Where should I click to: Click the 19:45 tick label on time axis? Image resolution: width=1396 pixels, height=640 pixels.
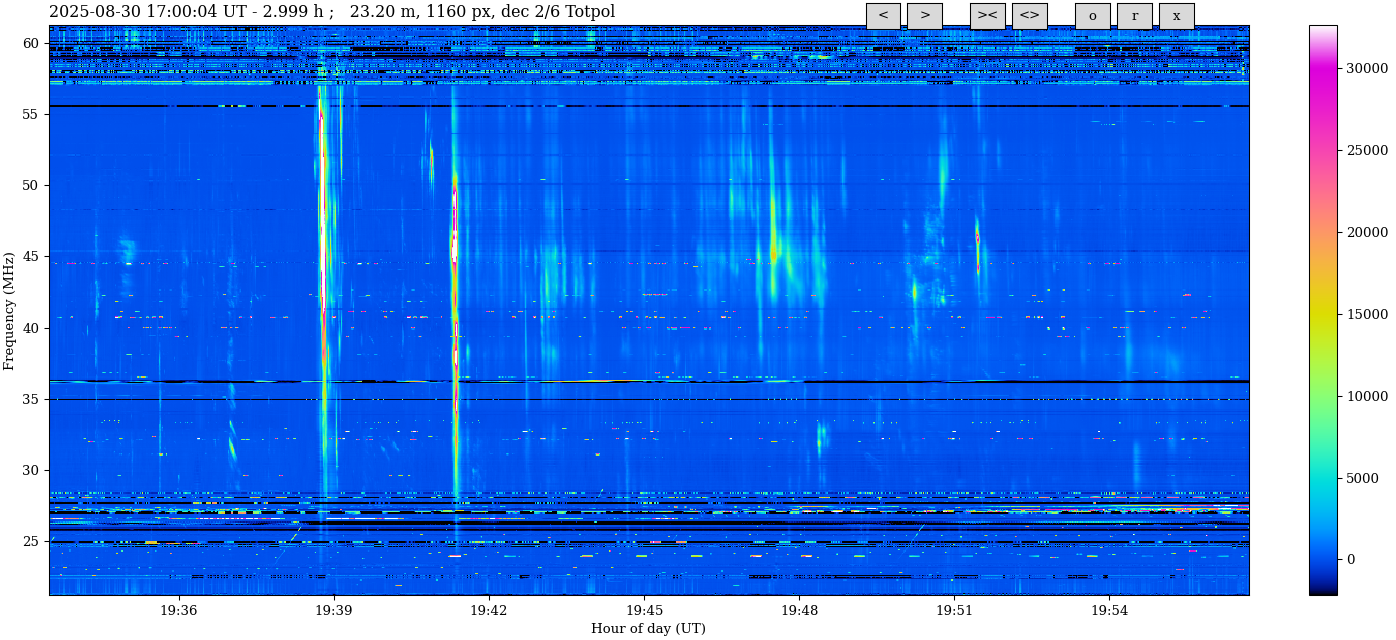click(644, 610)
